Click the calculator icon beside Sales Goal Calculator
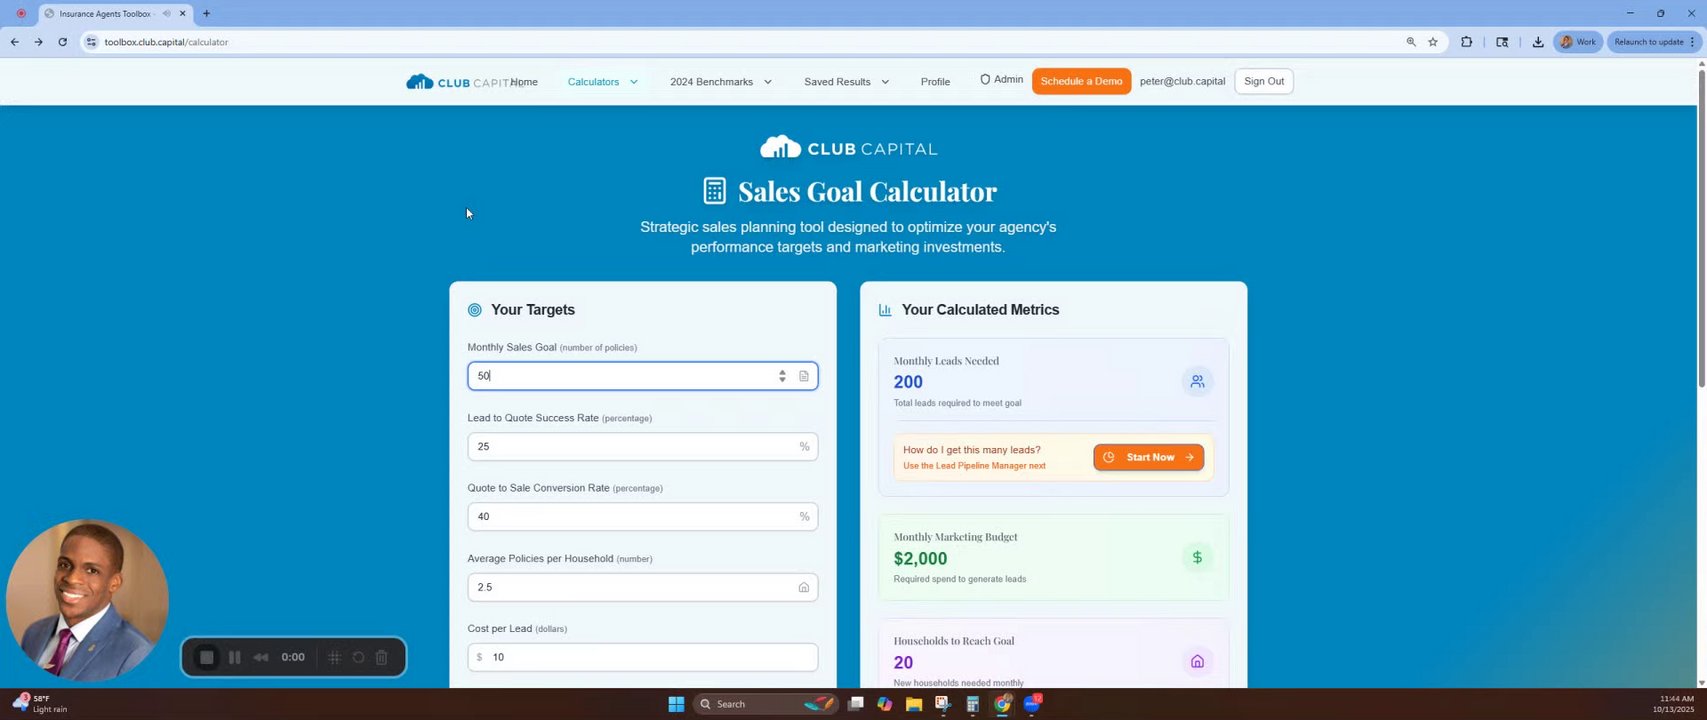Image resolution: width=1707 pixels, height=720 pixels. click(714, 191)
